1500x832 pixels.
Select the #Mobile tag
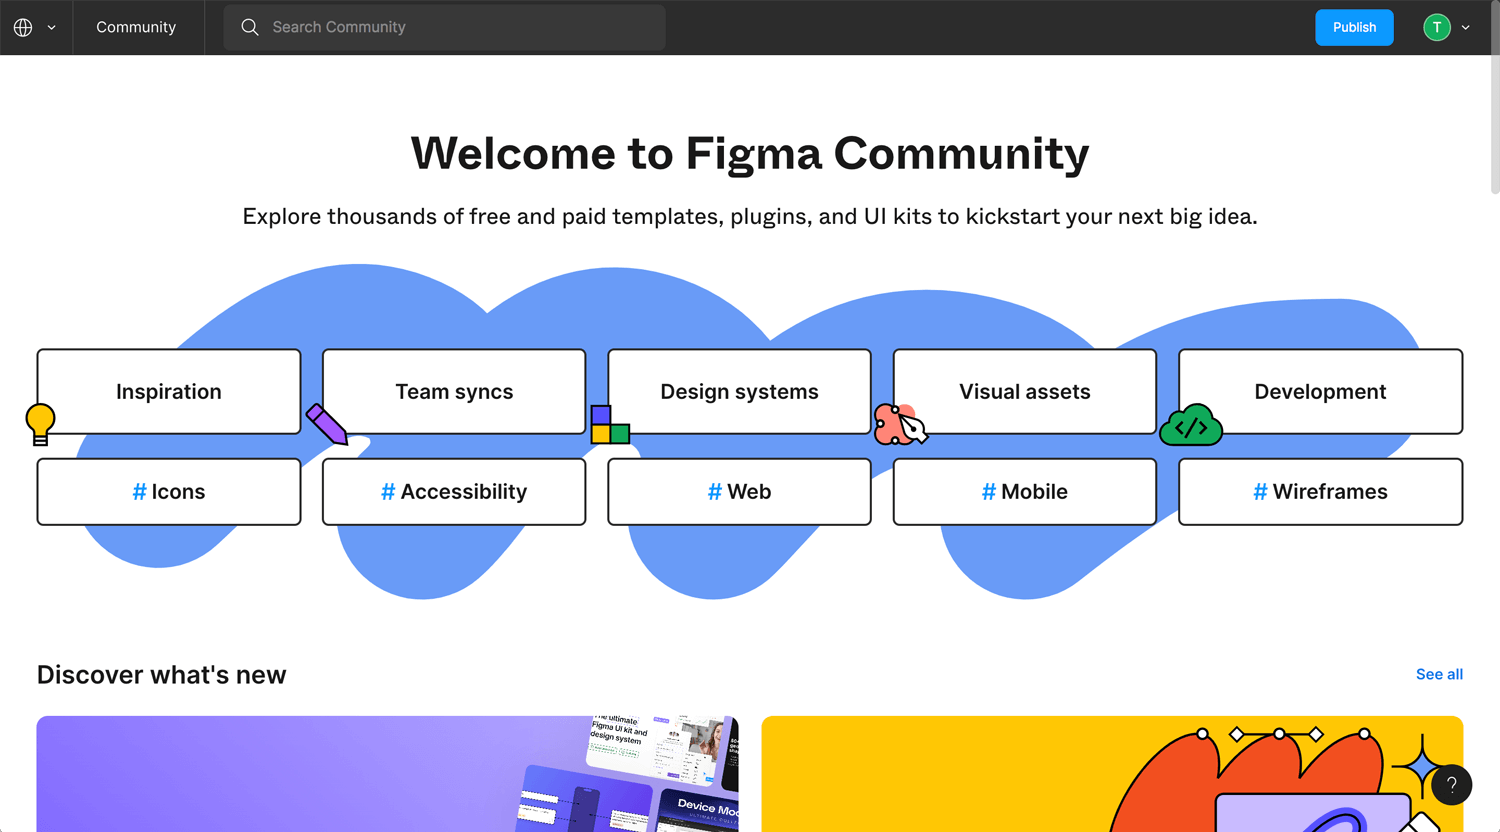pos(1025,491)
